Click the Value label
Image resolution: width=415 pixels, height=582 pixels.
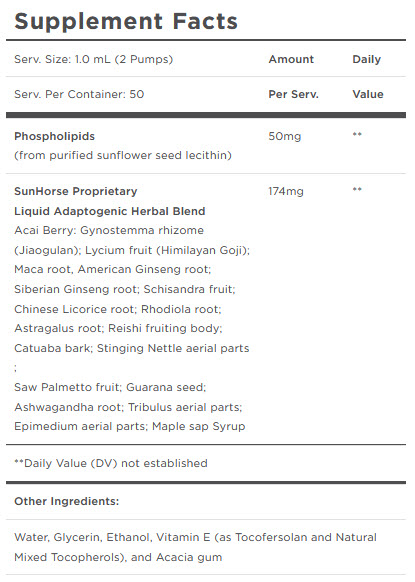click(x=368, y=94)
